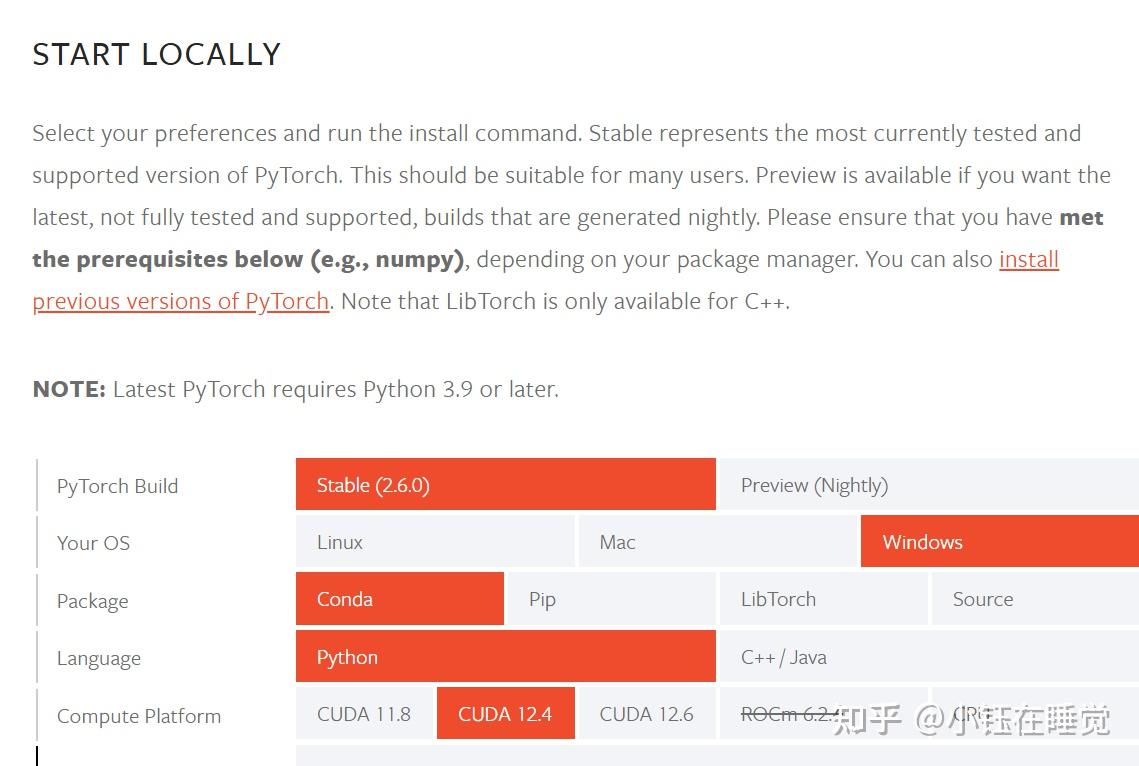Viewport: 1139px width, 766px height.
Task: Pick the Windows OS option
Action: point(999,542)
